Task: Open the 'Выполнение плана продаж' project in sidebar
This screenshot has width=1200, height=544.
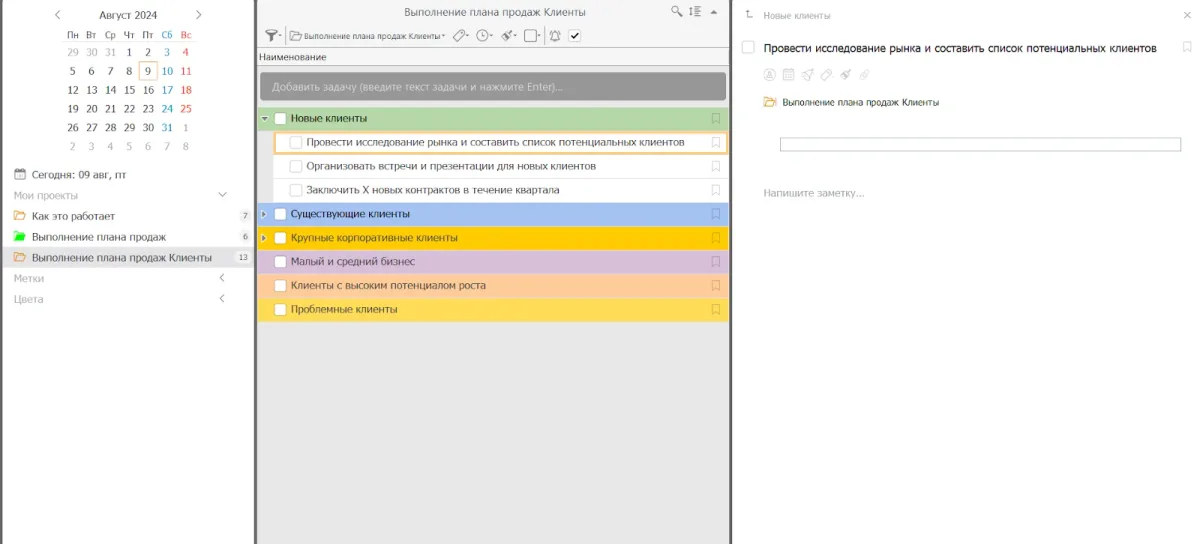Action: (x=98, y=237)
